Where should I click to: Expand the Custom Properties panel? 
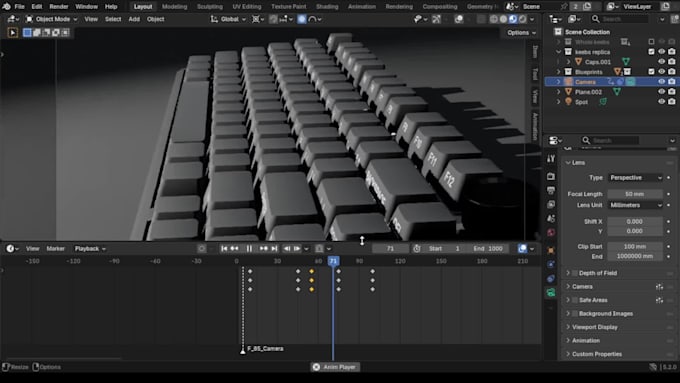point(568,354)
